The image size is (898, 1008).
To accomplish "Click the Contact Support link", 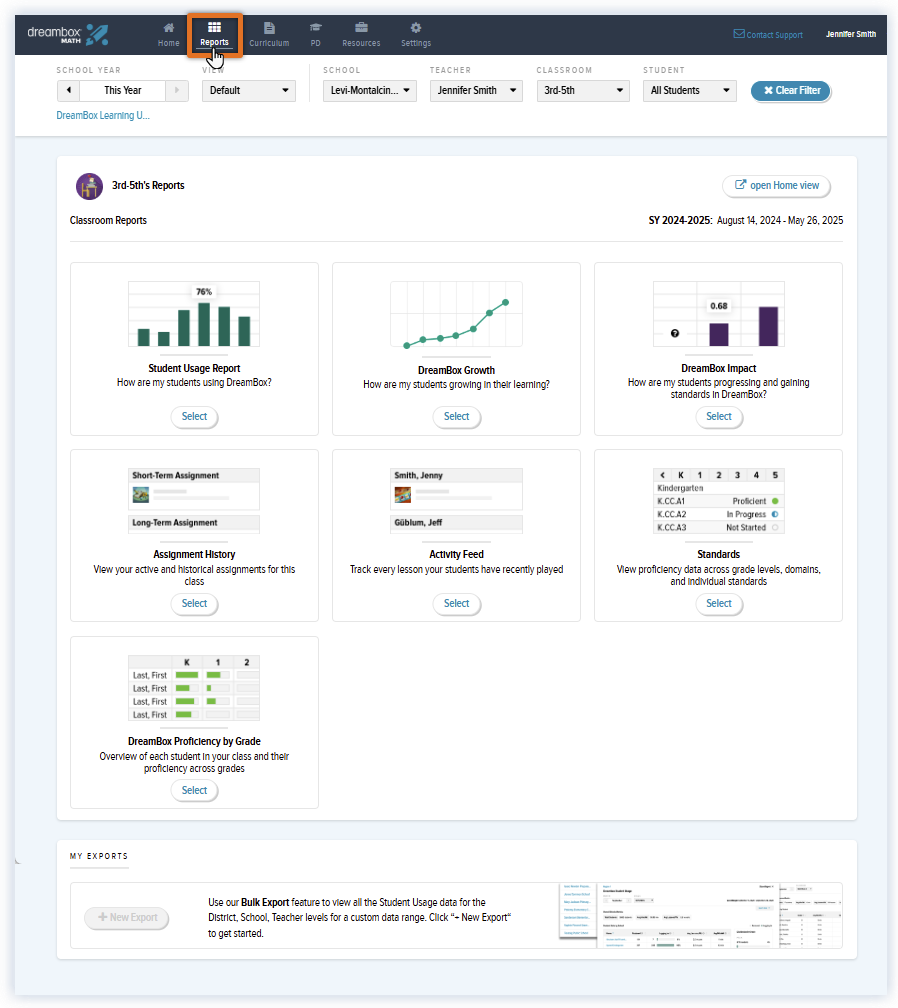I will tap(768, 35).
